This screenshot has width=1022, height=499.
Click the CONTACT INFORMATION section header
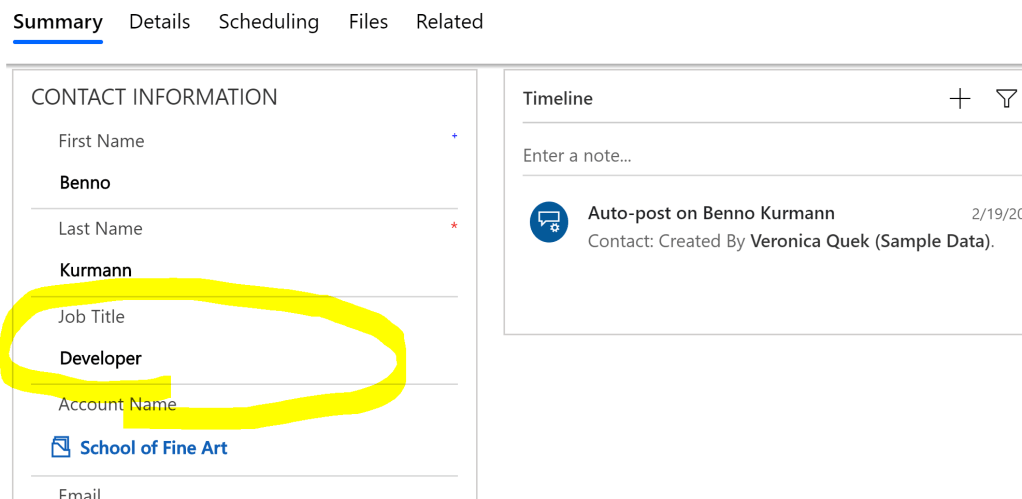154,97
